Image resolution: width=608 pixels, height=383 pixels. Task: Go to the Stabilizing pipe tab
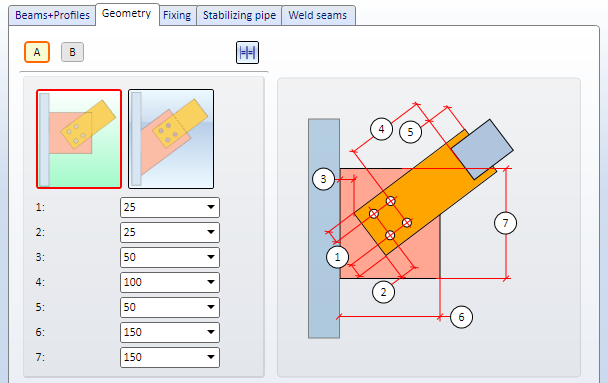pos(239,16)
